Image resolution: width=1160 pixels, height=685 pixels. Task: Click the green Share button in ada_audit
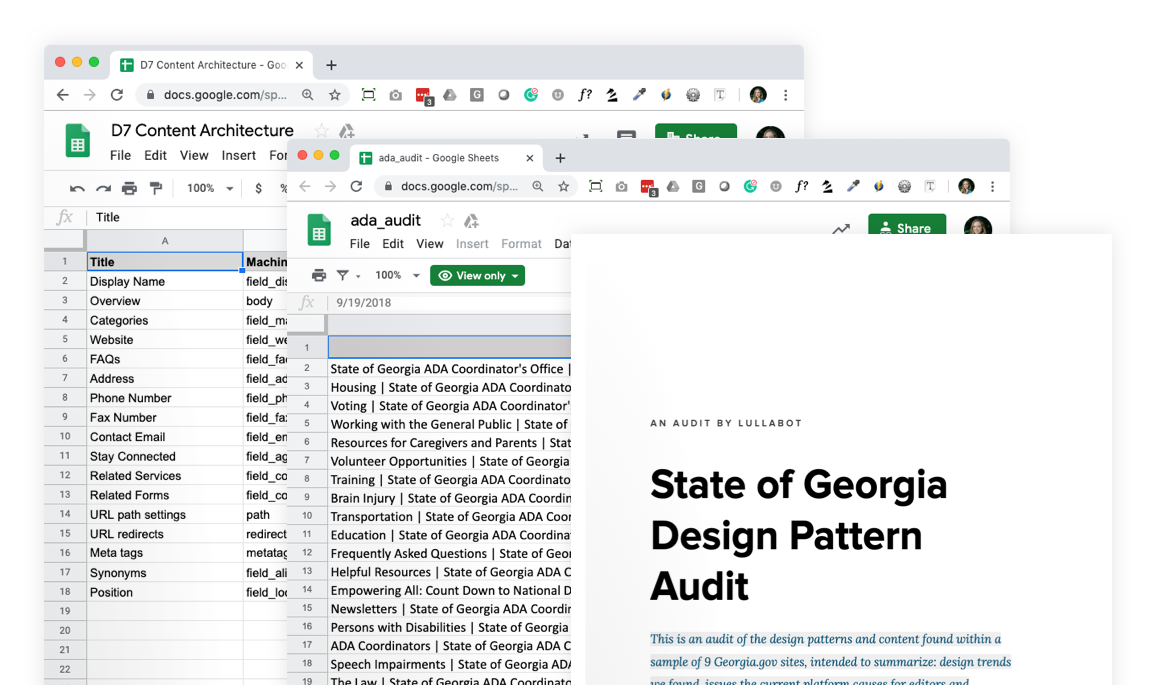pyautogui.click(x=906, y=228)
